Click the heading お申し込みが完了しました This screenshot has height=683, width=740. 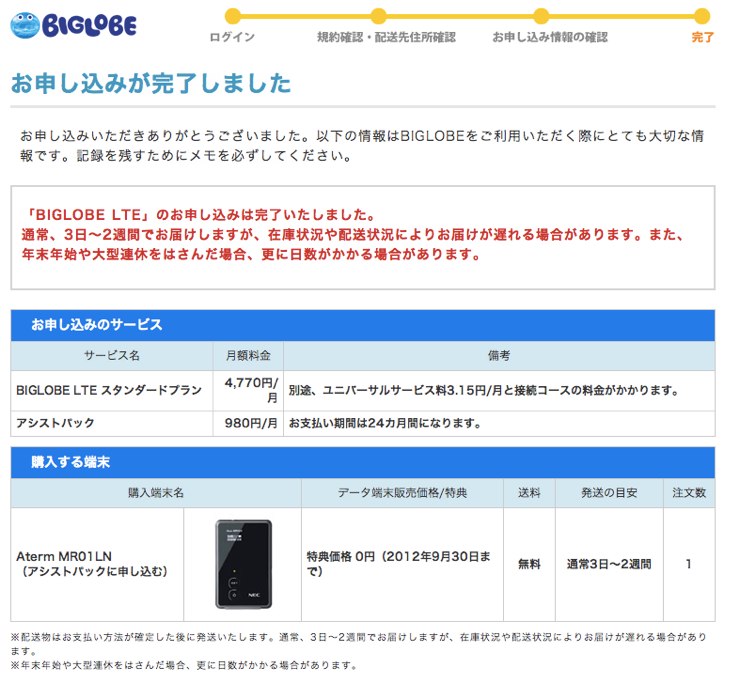[151, 83]
